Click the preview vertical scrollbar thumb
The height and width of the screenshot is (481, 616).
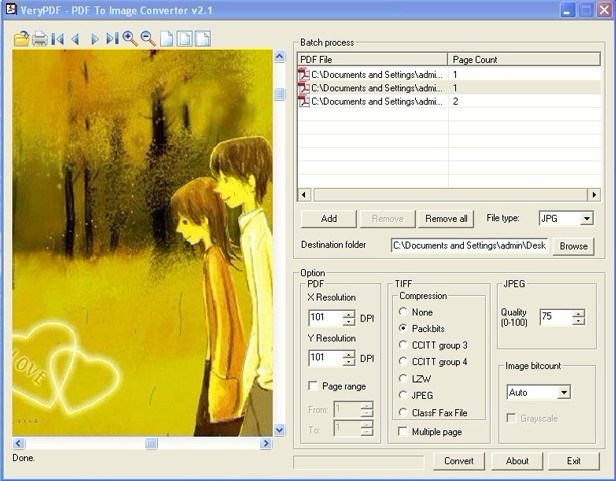coord(279,94)
